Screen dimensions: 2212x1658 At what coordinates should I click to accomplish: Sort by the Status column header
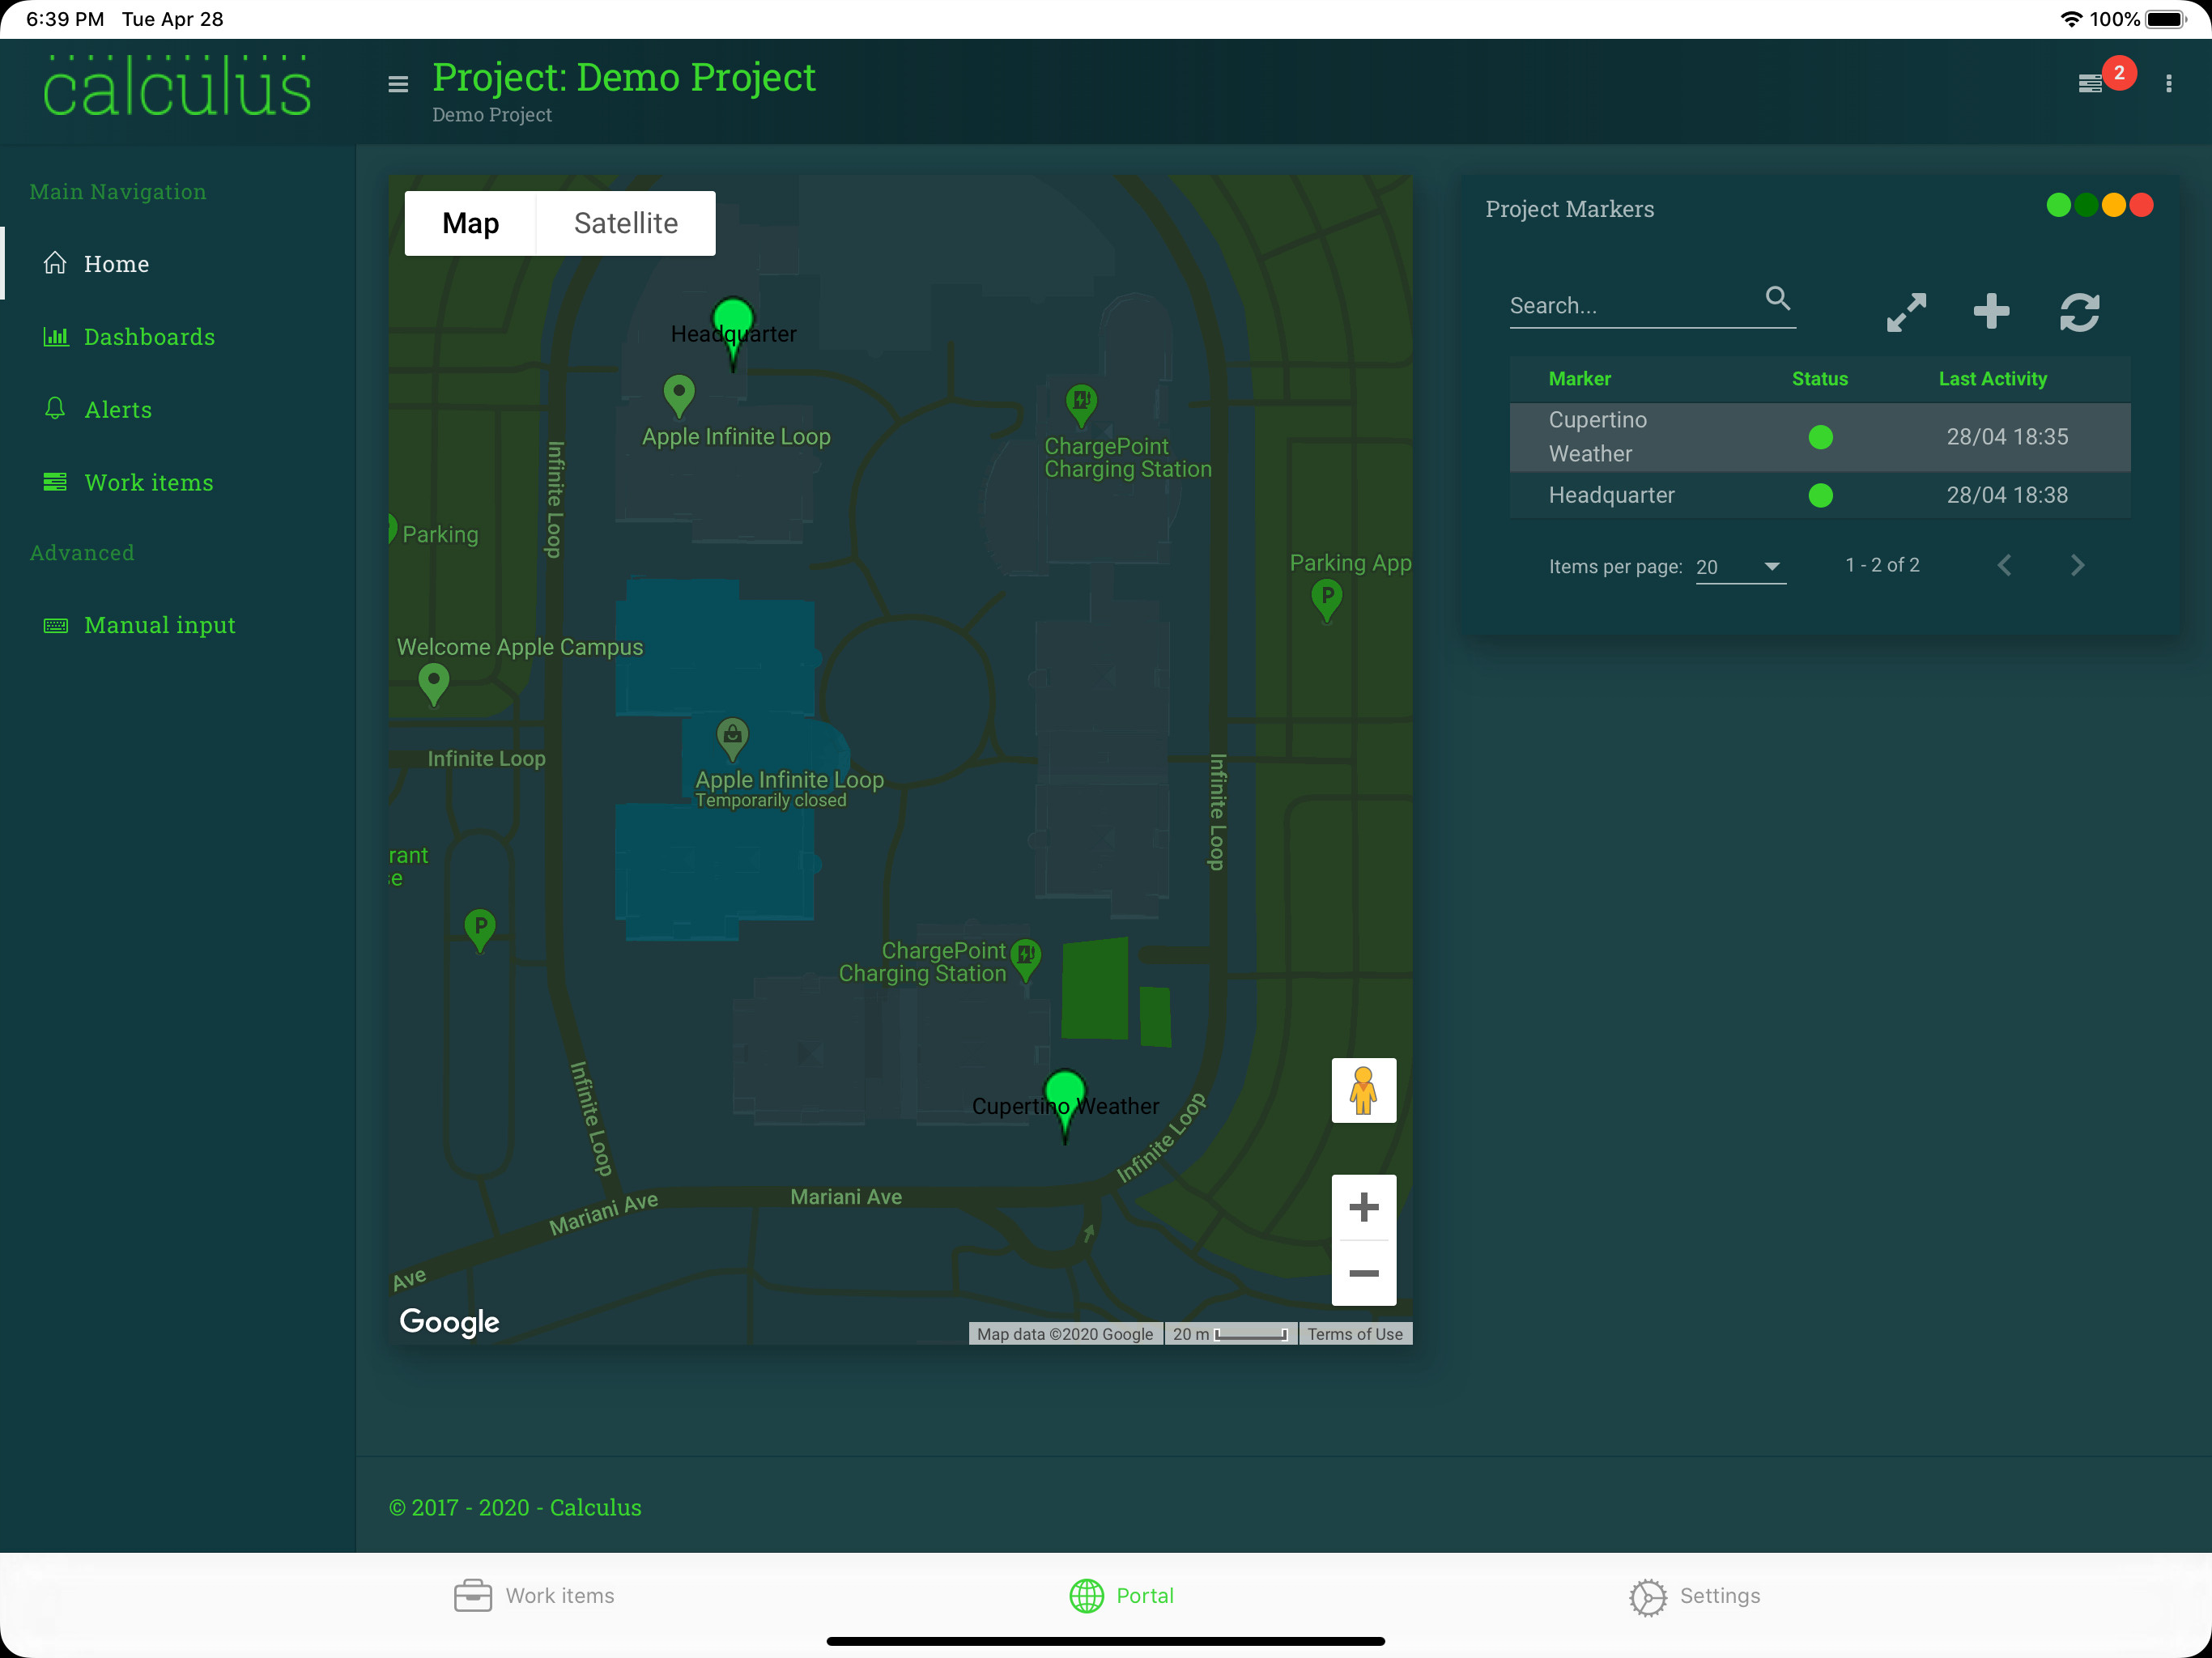(1819, 378)
